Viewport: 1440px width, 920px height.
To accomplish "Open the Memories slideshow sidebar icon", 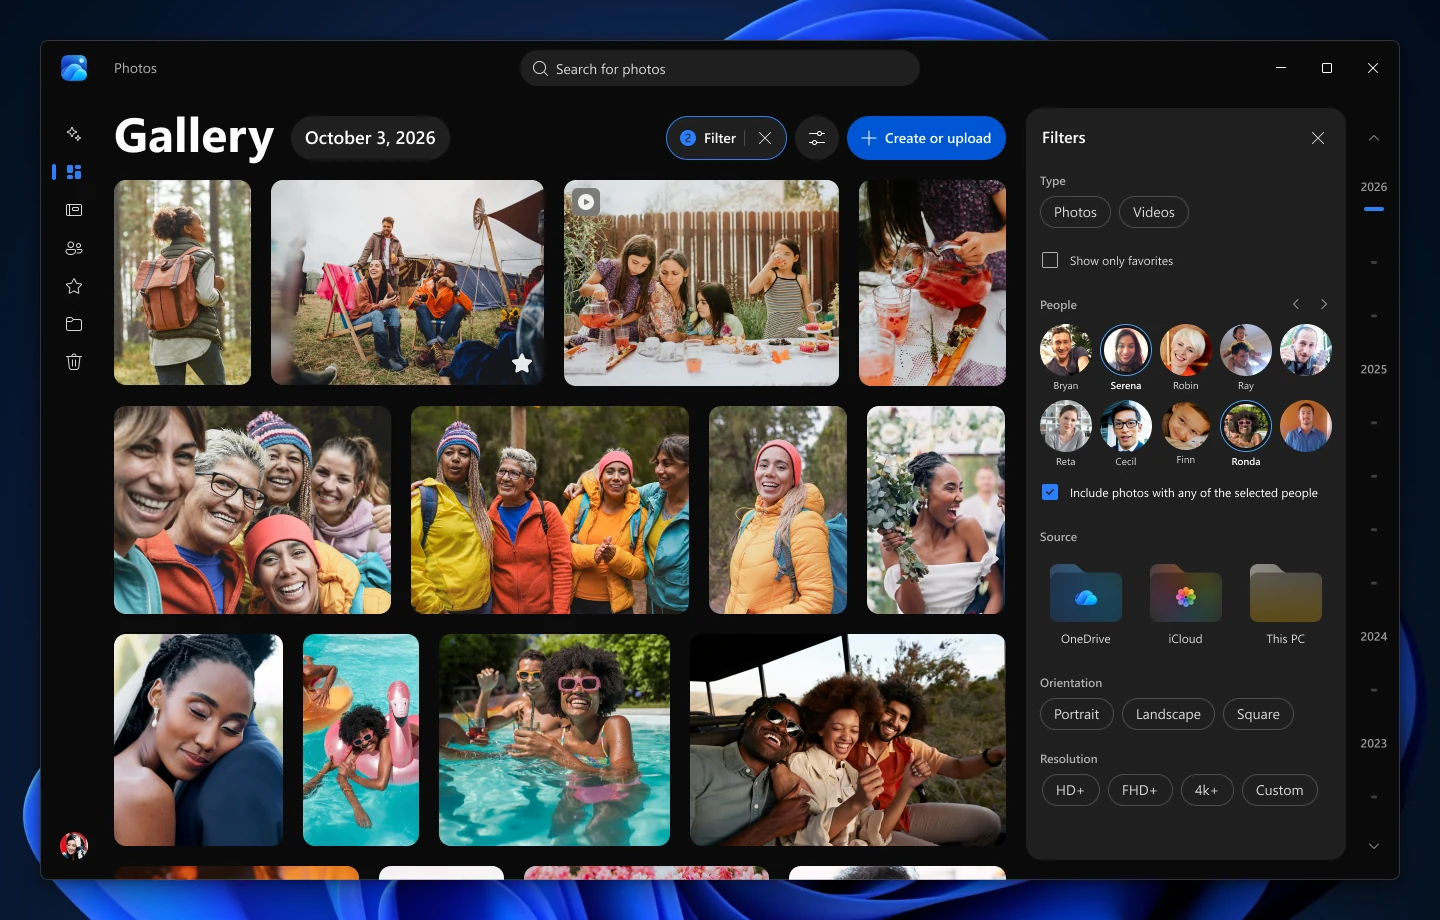I will coord(74,210).
